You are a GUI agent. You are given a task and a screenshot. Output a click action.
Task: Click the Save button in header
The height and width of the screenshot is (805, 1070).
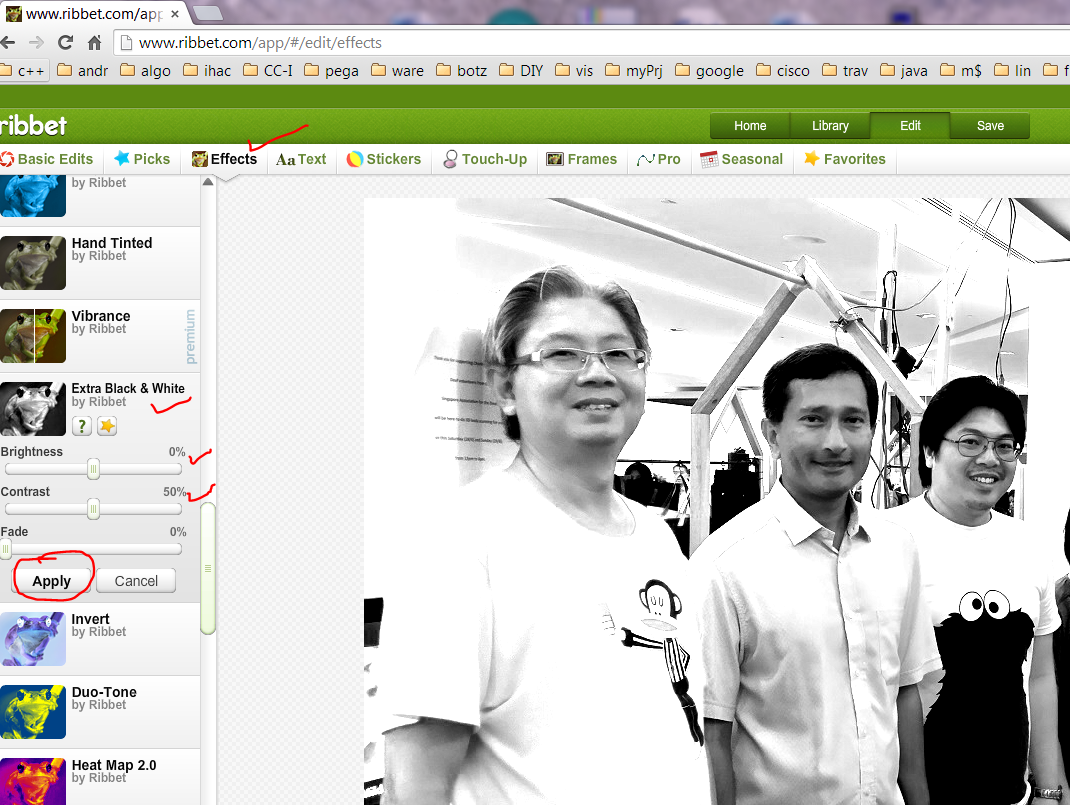tap(989, 126)
